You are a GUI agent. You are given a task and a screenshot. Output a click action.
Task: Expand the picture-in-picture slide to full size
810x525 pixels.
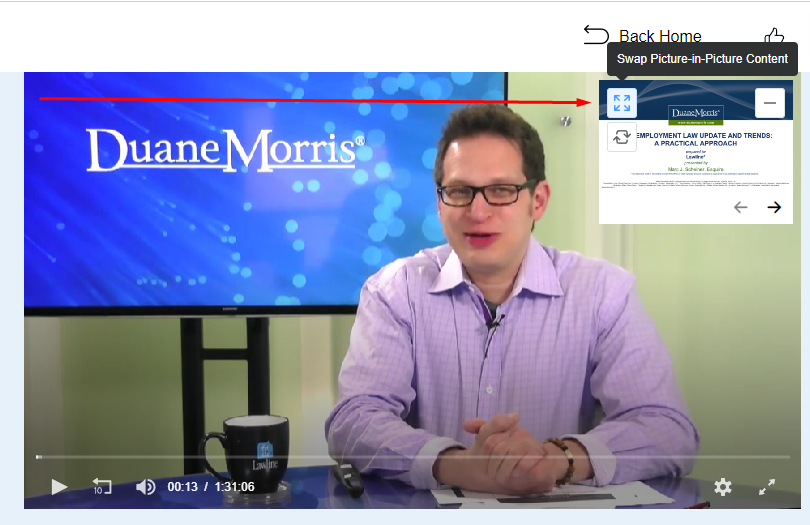(x=621, y=103)
